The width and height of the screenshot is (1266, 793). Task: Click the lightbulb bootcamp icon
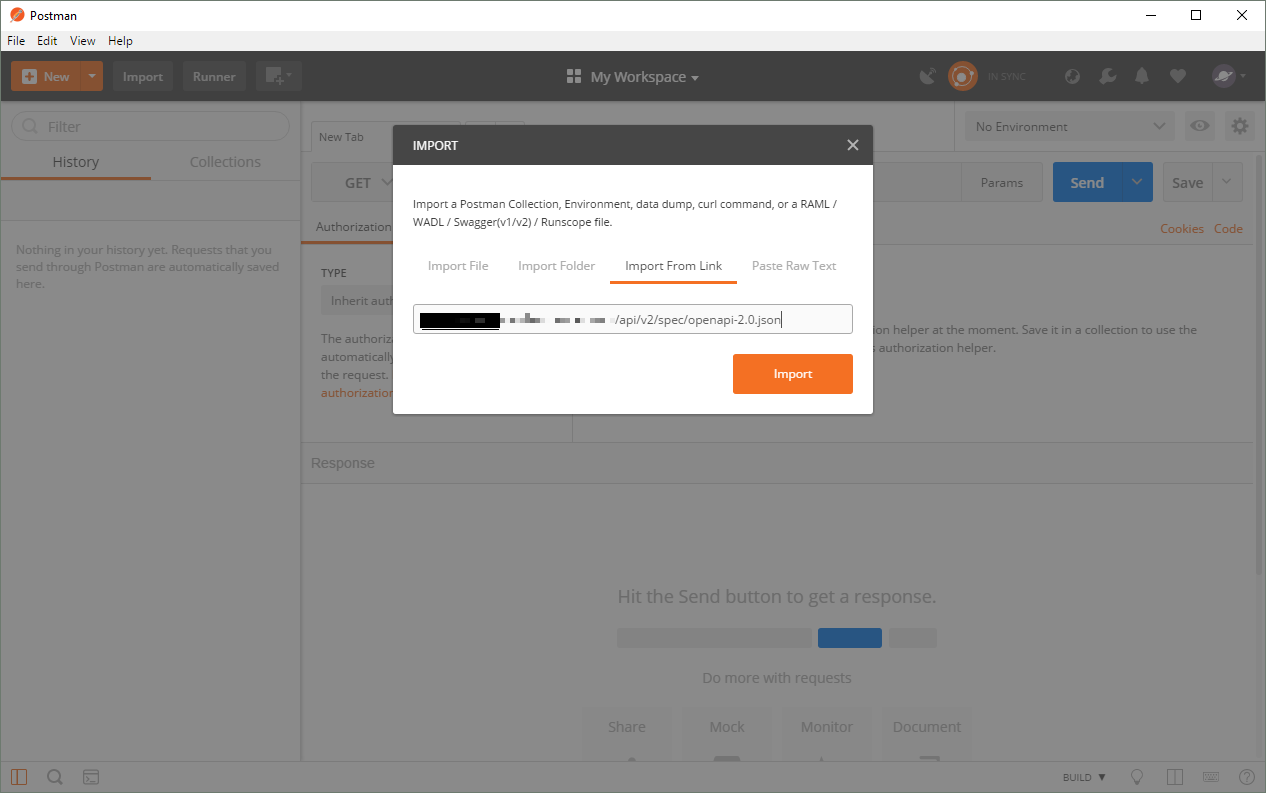tap(1137, 777)
